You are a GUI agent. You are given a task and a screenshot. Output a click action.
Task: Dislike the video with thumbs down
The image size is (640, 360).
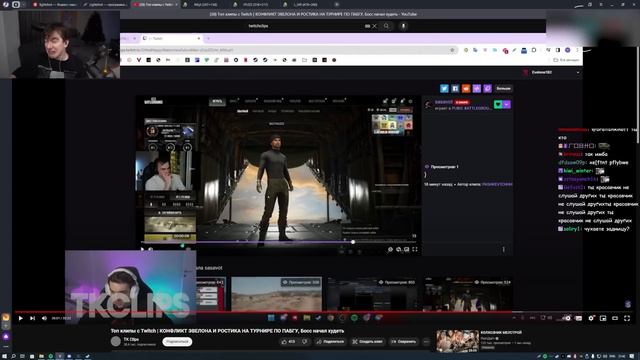tap(304, 342)
